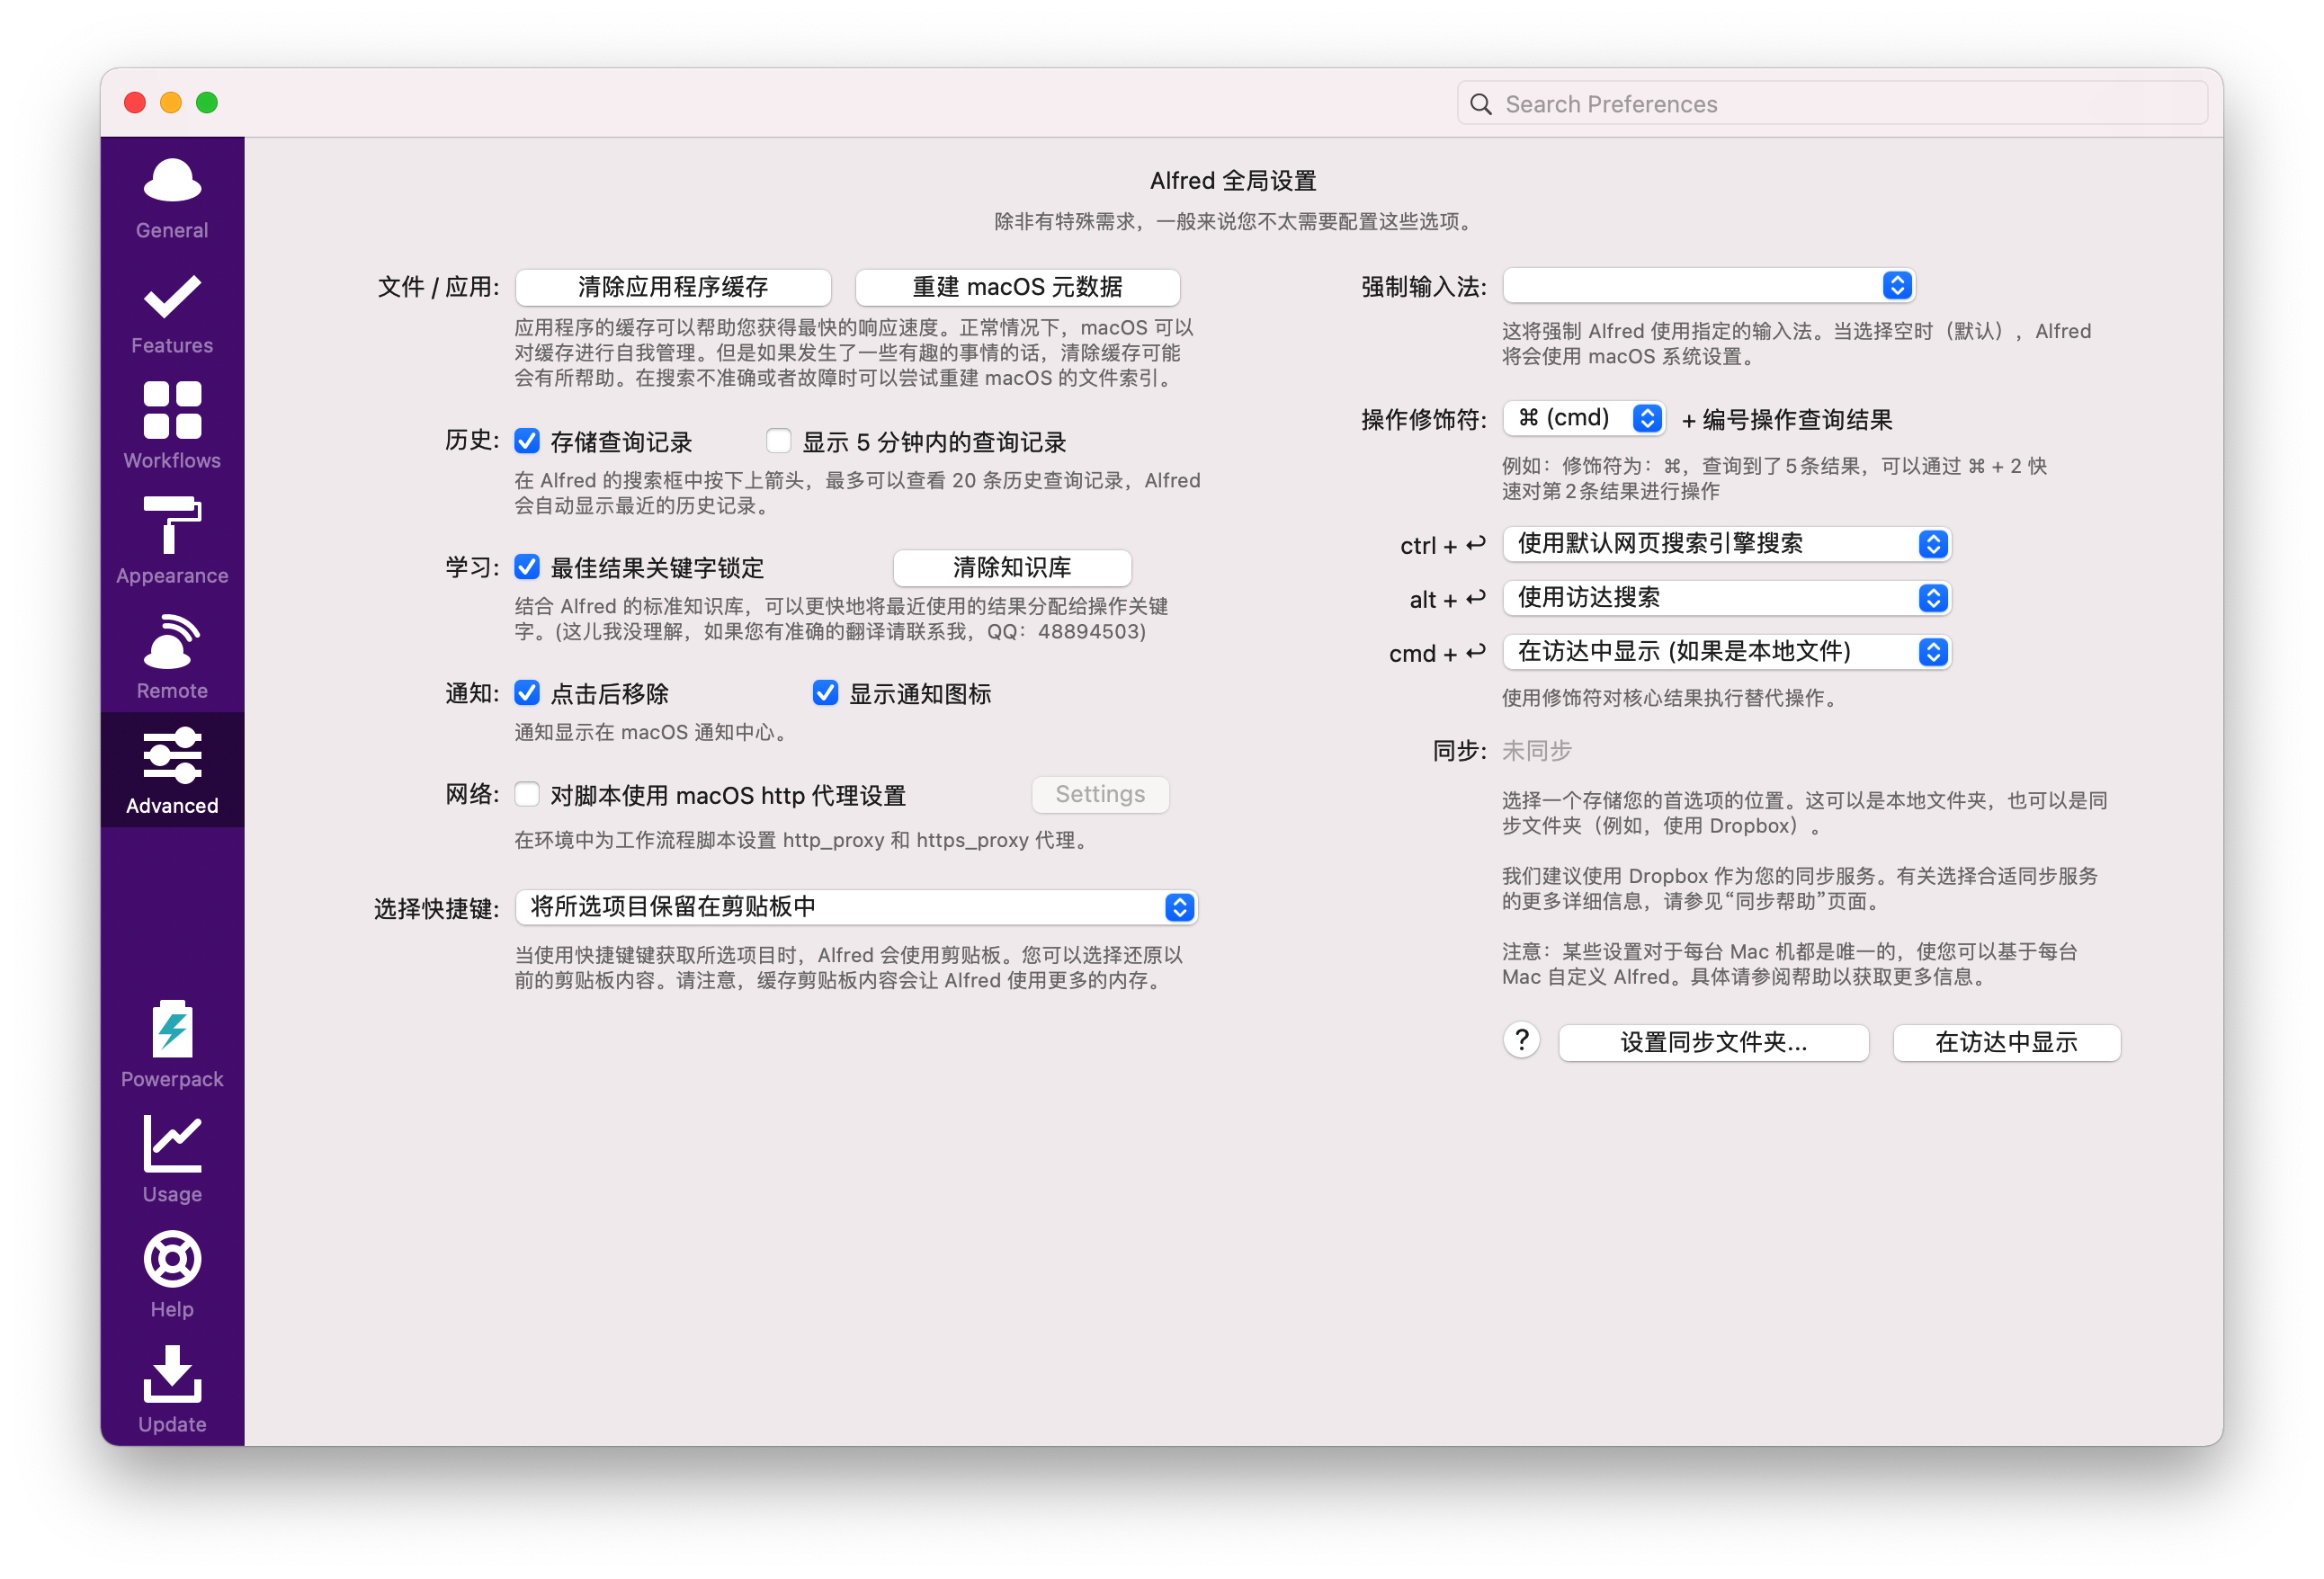Image resolution: width=2324 pixels, height=1579 pixels.
Task: Toggle 显示通知图标 checkbox
Action: click(x=825, y=693)
